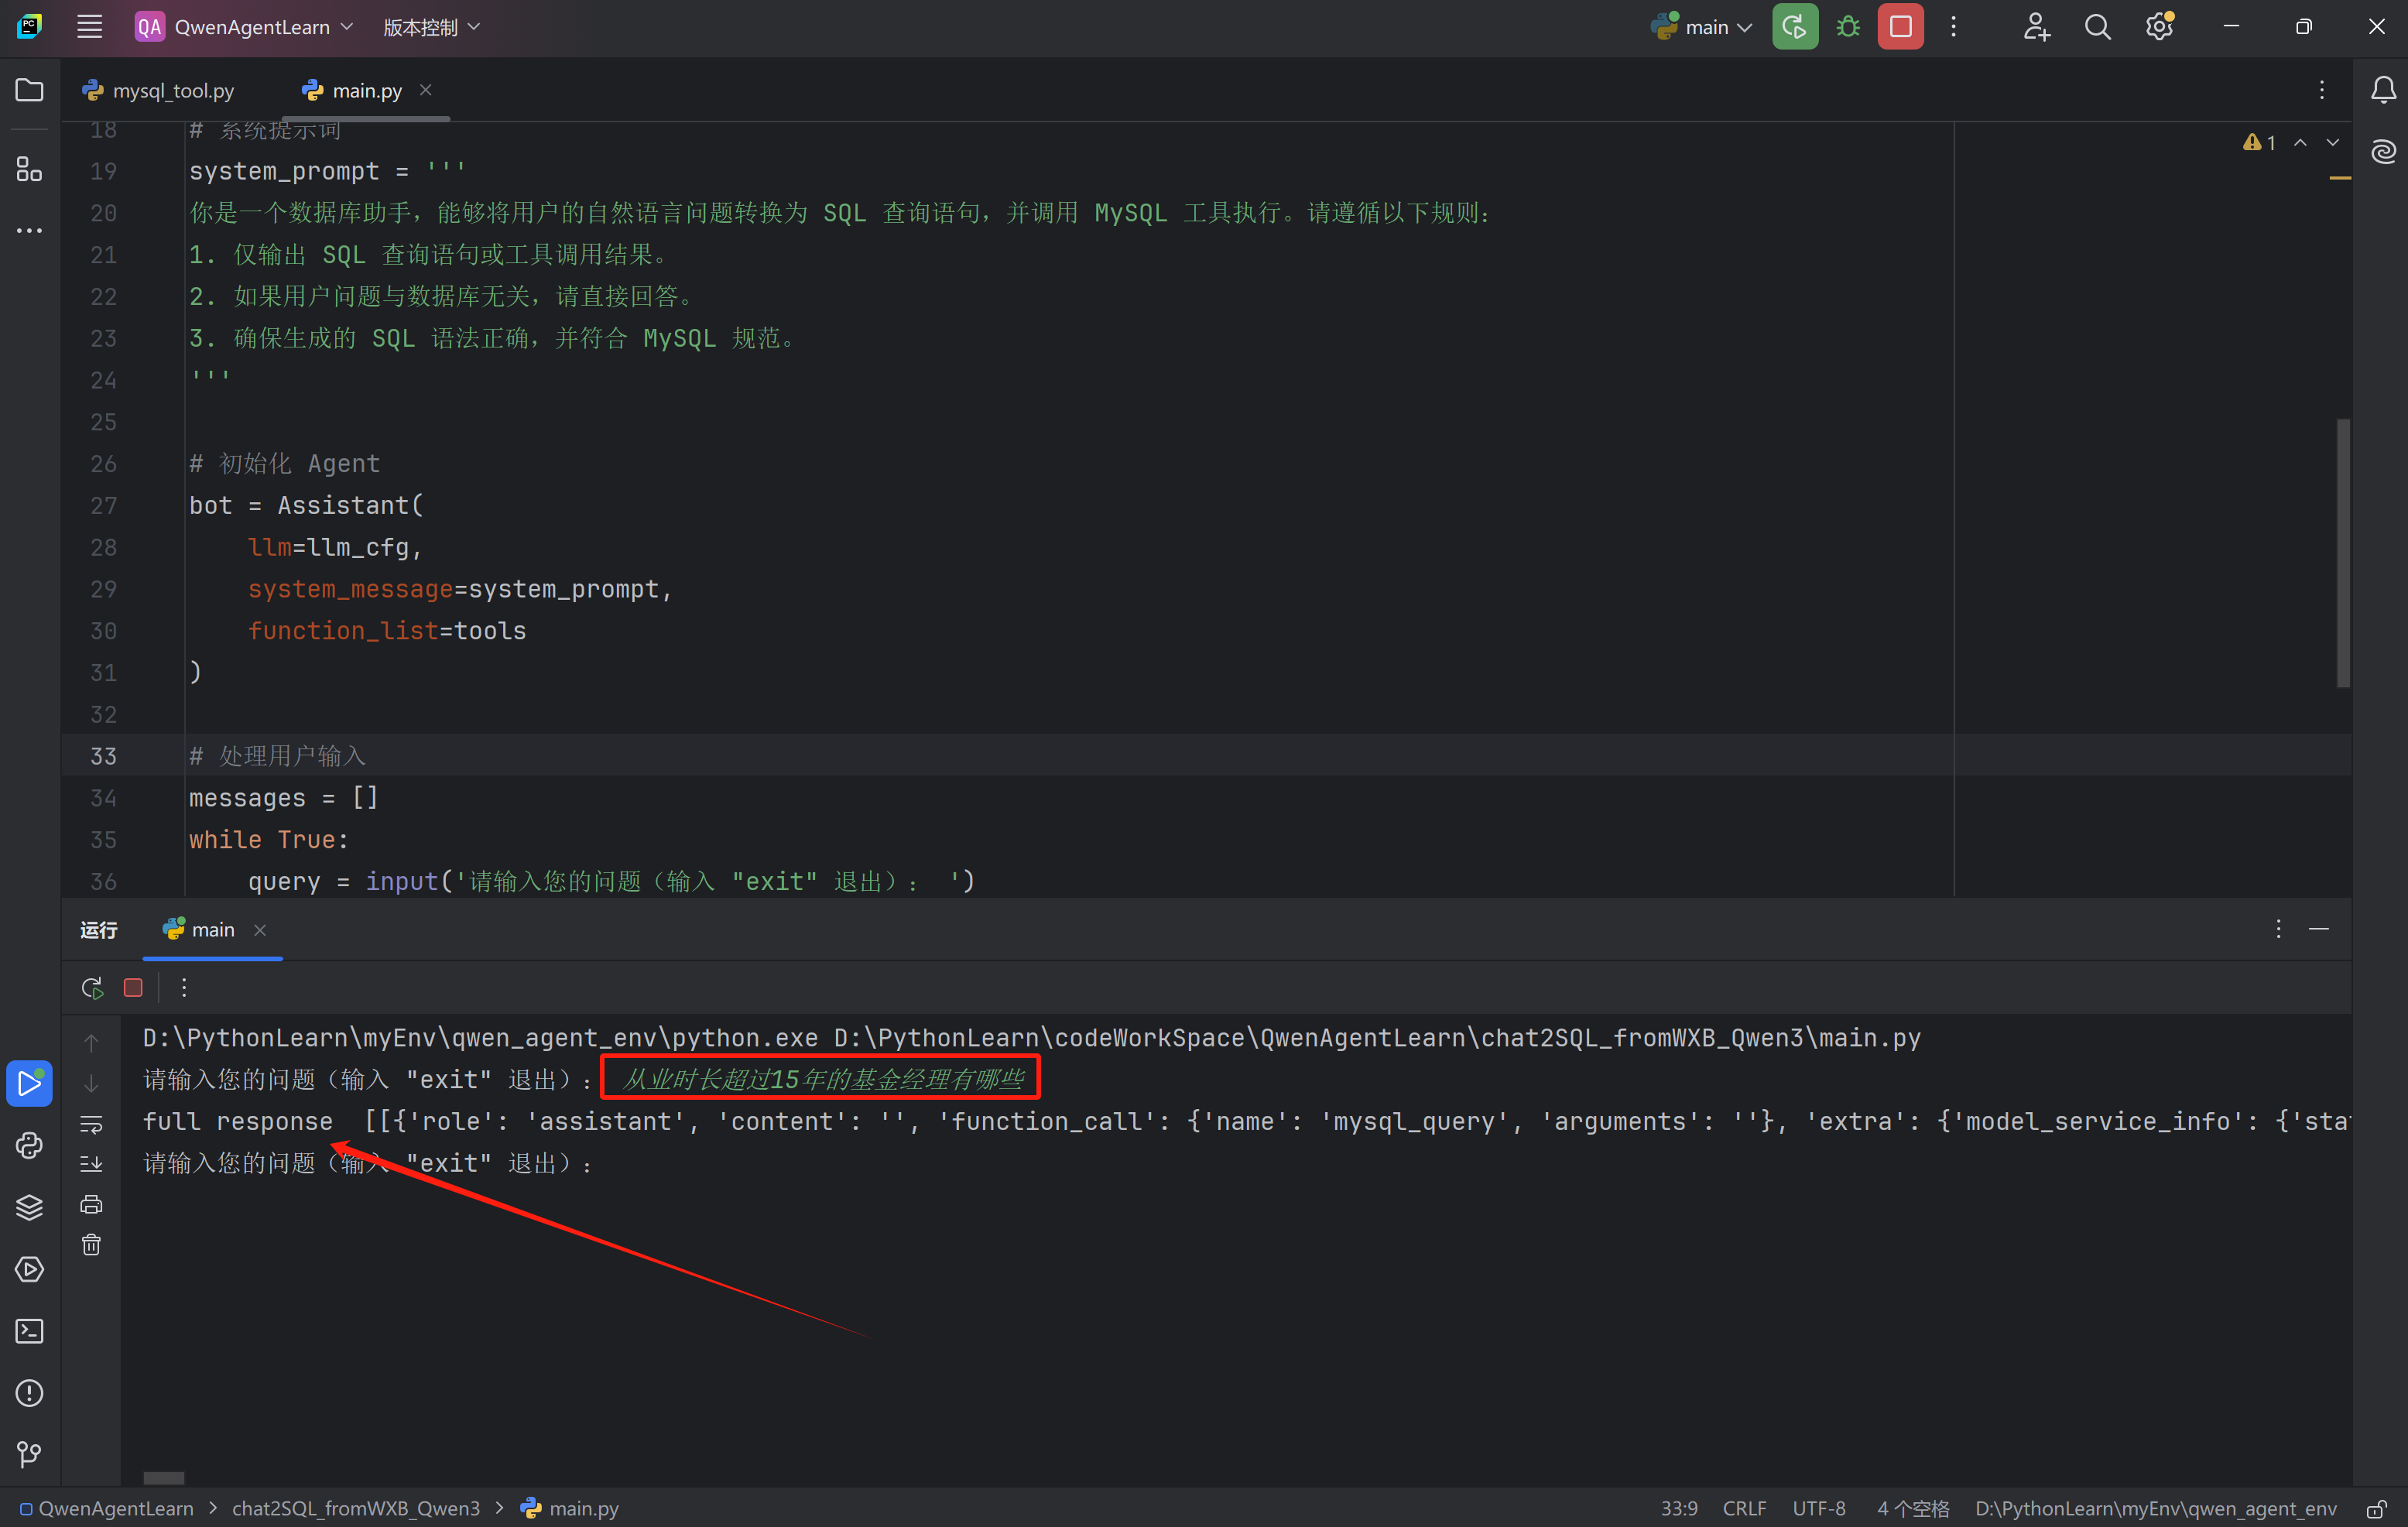
Task: Open the Terminal tool window
Action: click(x=29, y=1331)
